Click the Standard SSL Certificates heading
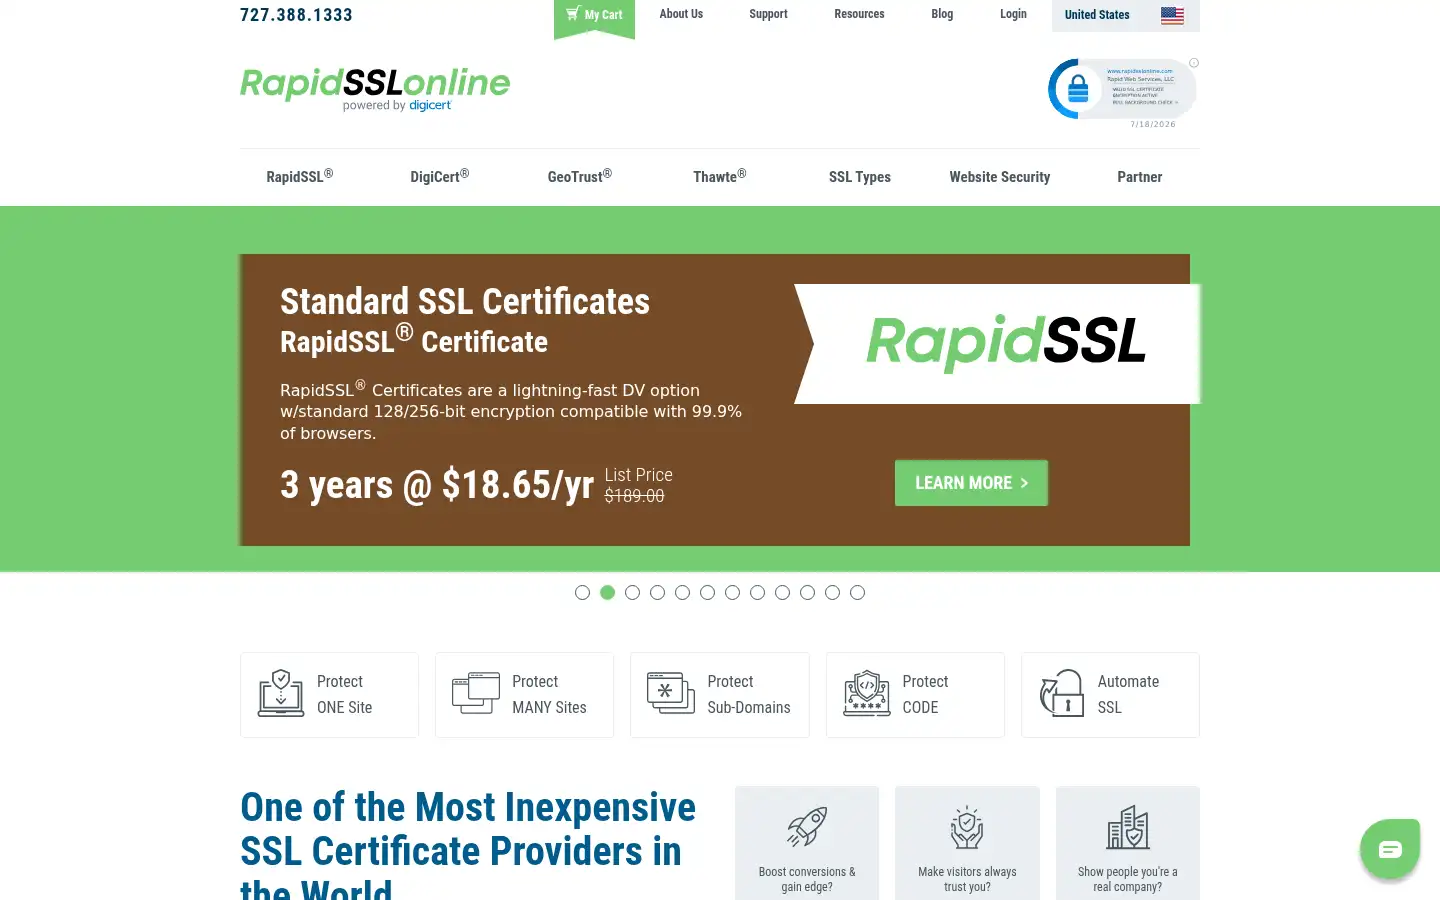The width and height of the screenshot is (1440, 900). 465,301
